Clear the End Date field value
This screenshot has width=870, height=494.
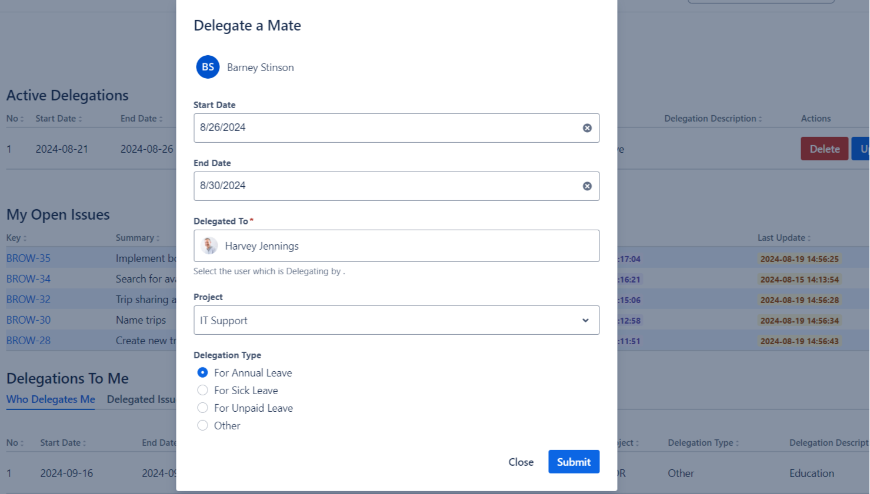tap(587, 186)
